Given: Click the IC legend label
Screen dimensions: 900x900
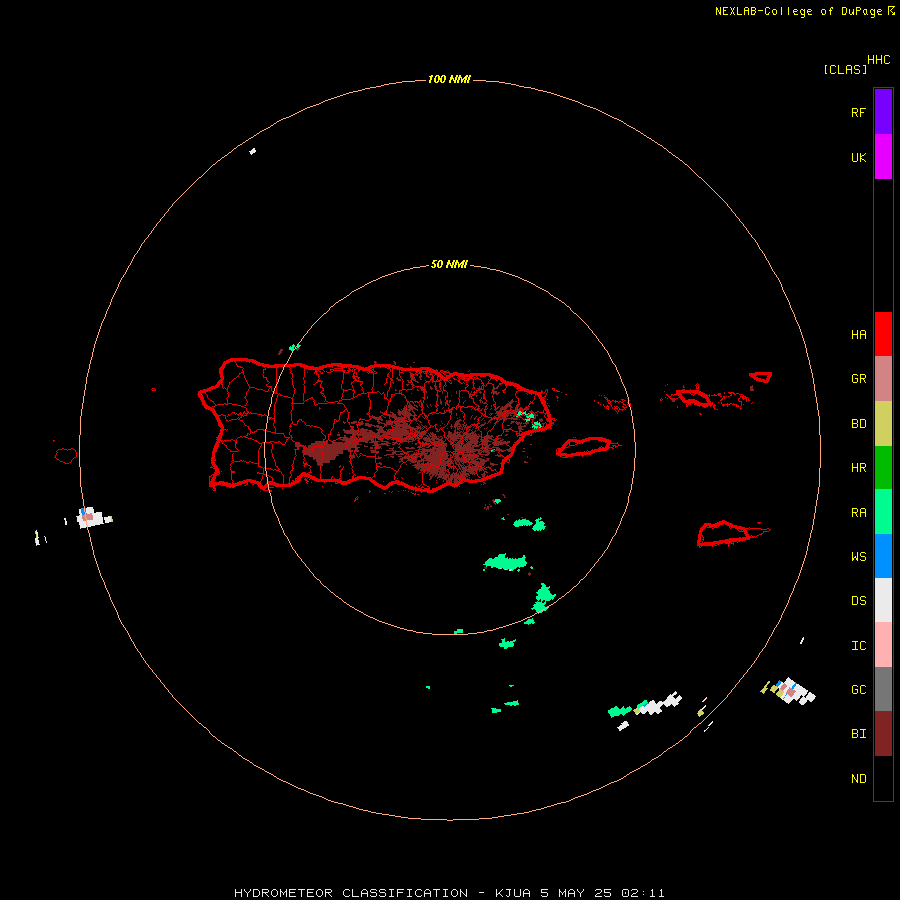Looking at the screenshot, I should click(x=858, y=645).
